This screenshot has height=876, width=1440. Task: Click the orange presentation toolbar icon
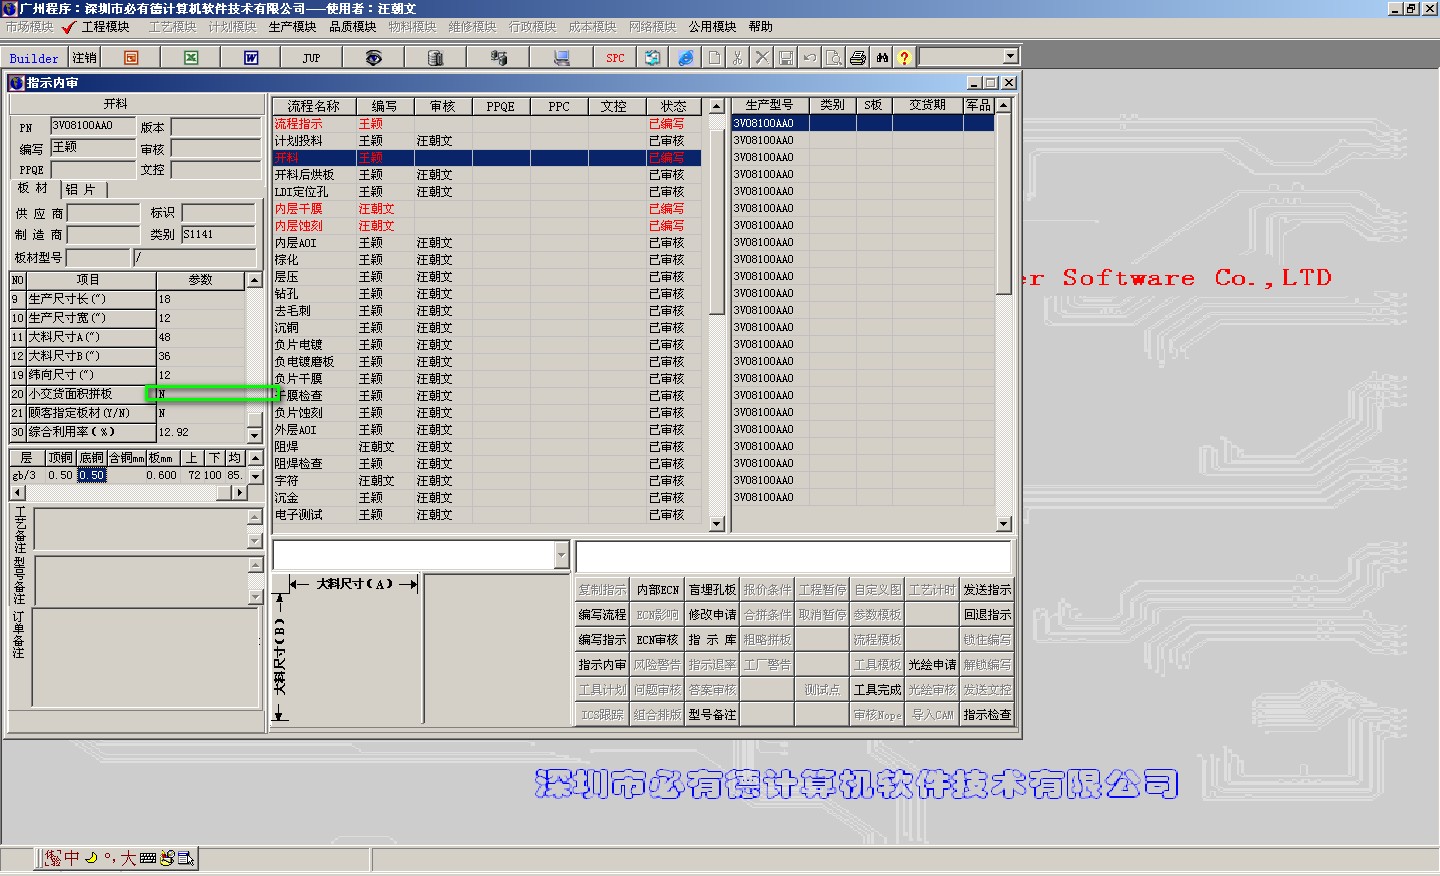pos(131,58)
